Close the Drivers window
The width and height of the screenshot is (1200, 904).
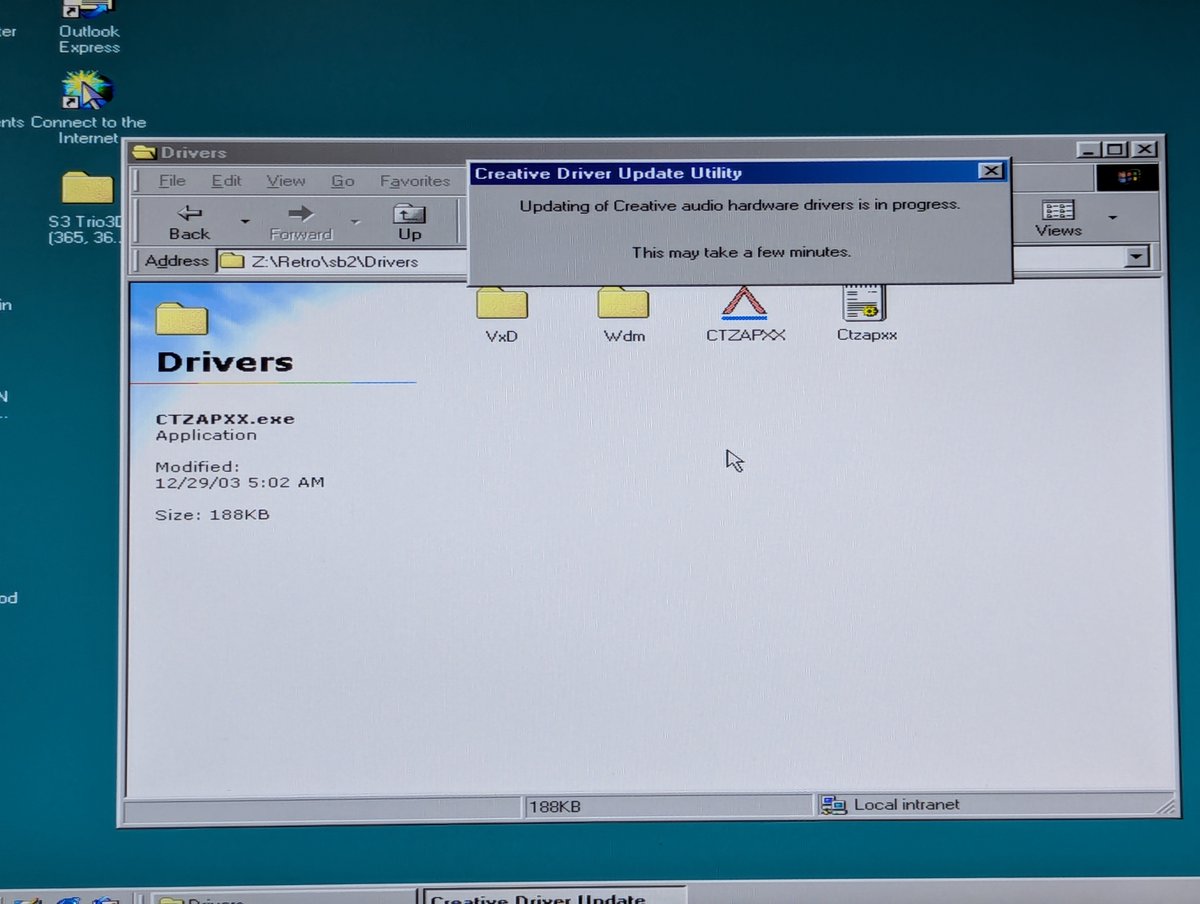1145,149
